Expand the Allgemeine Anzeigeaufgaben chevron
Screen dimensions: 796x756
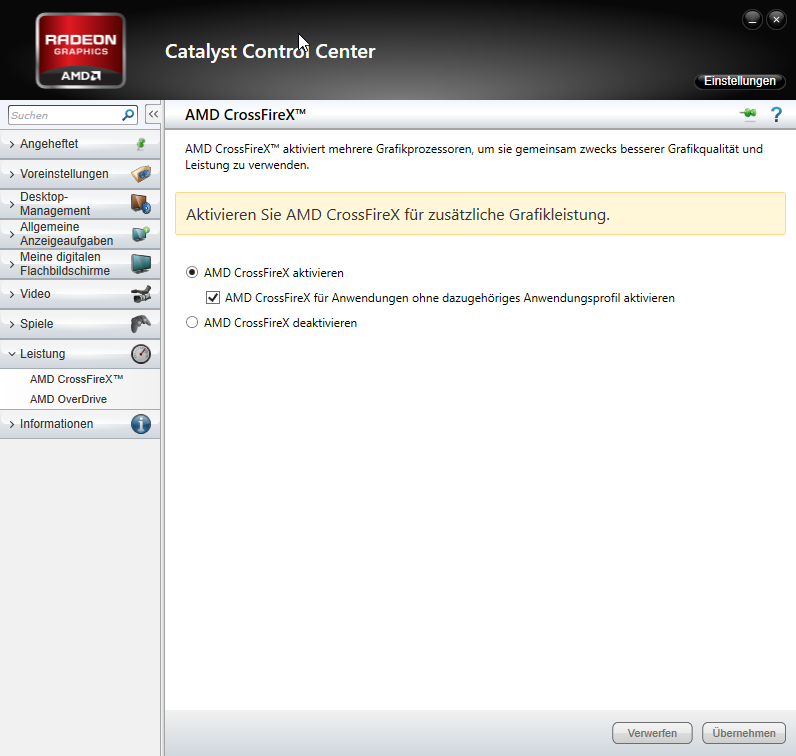(x=12, y=234)
